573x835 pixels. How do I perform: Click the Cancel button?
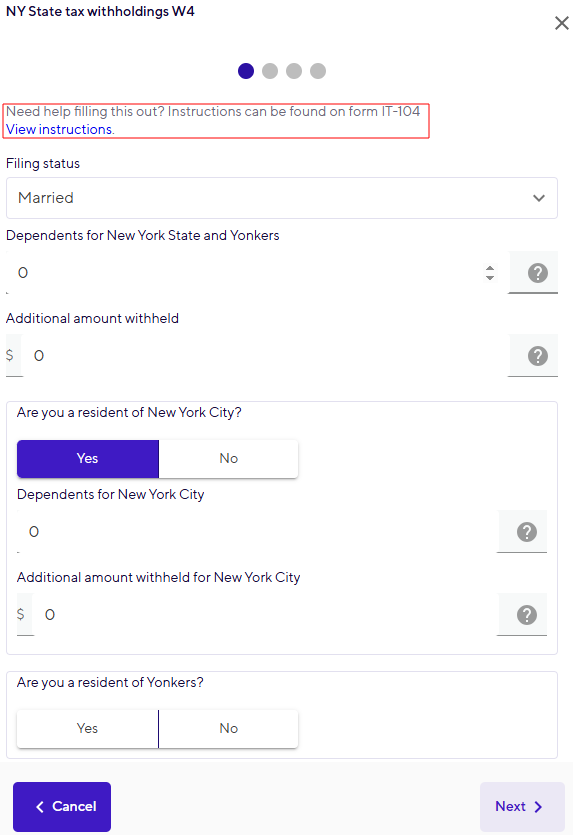pyautogui.click(x=62, y=807)
